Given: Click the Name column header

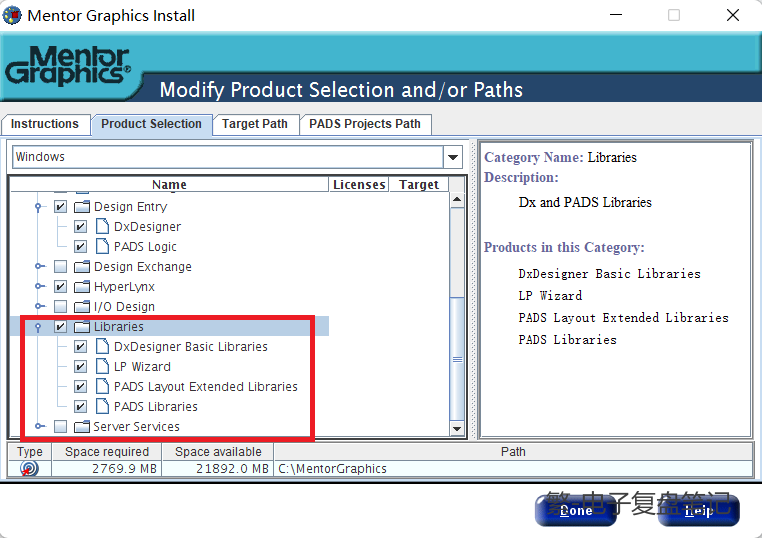Looking at the screenshot, I should pyautogui.click(x=169, y=185).
